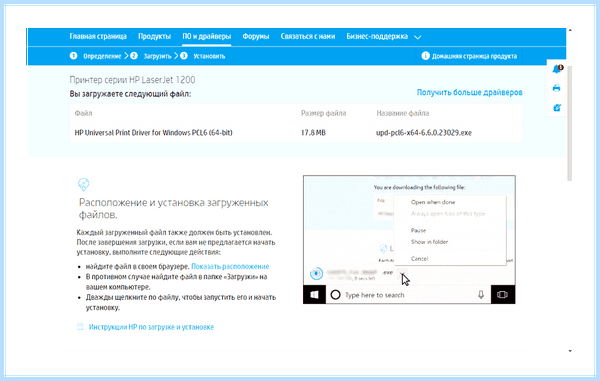Click the info icon beside Домашняя страница продукта
Image resolution: width=600 pixels, height=381 pixels.
tap(425, 56)
